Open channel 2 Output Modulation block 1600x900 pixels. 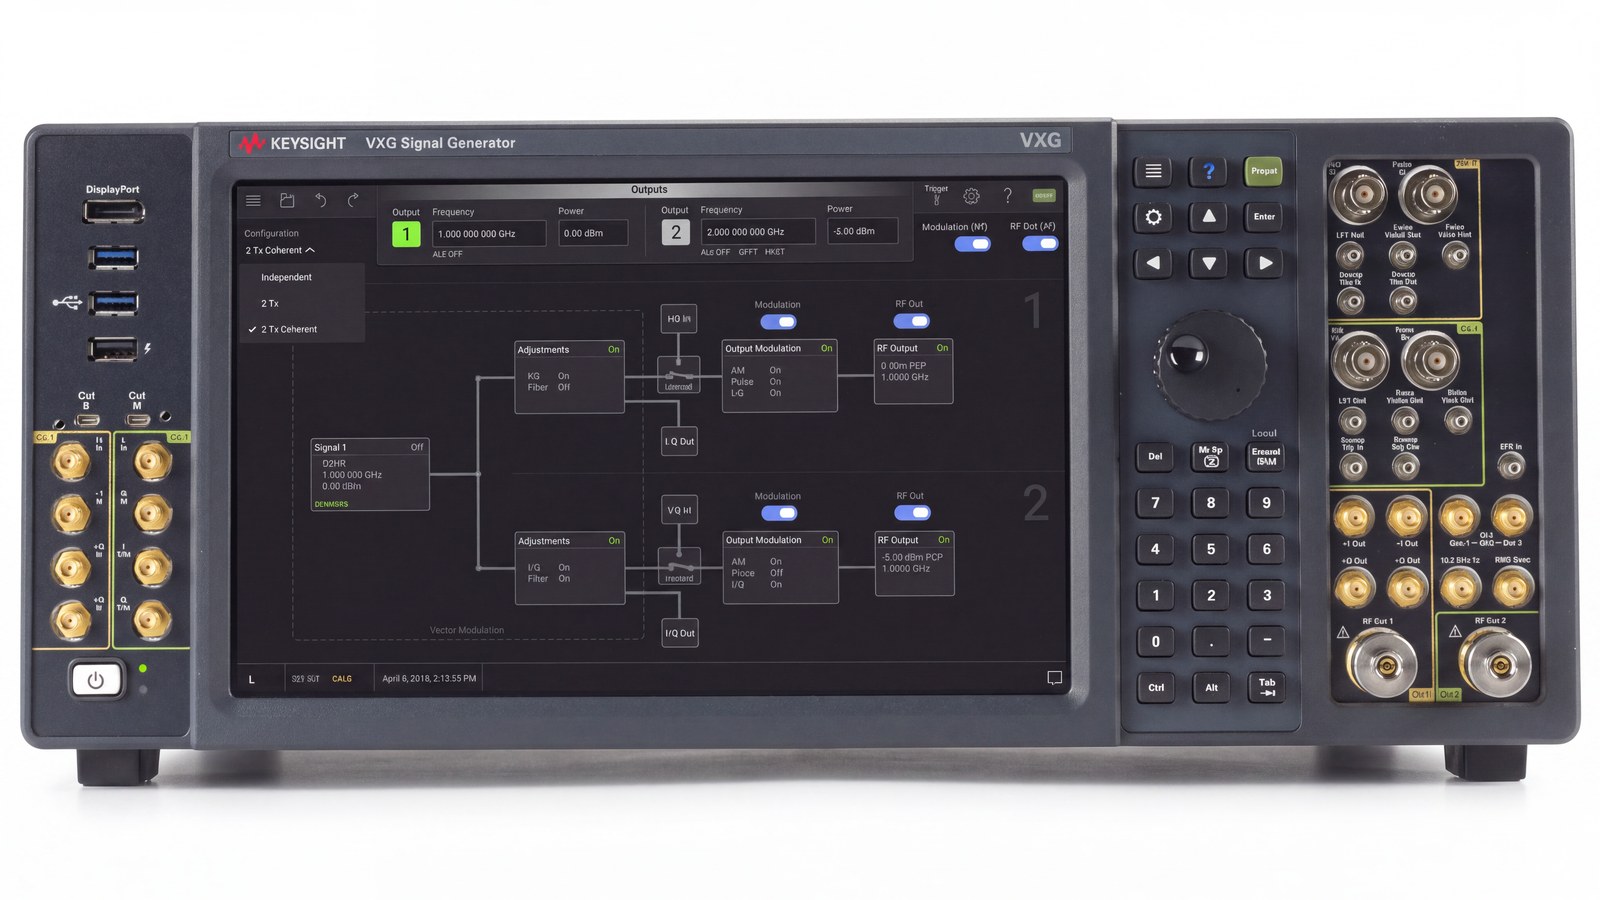(780, 567)
